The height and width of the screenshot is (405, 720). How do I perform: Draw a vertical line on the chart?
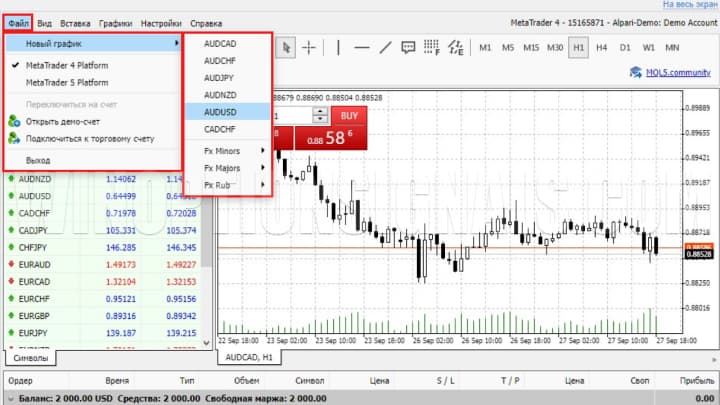pyautogui.click(x=338, y=47)
